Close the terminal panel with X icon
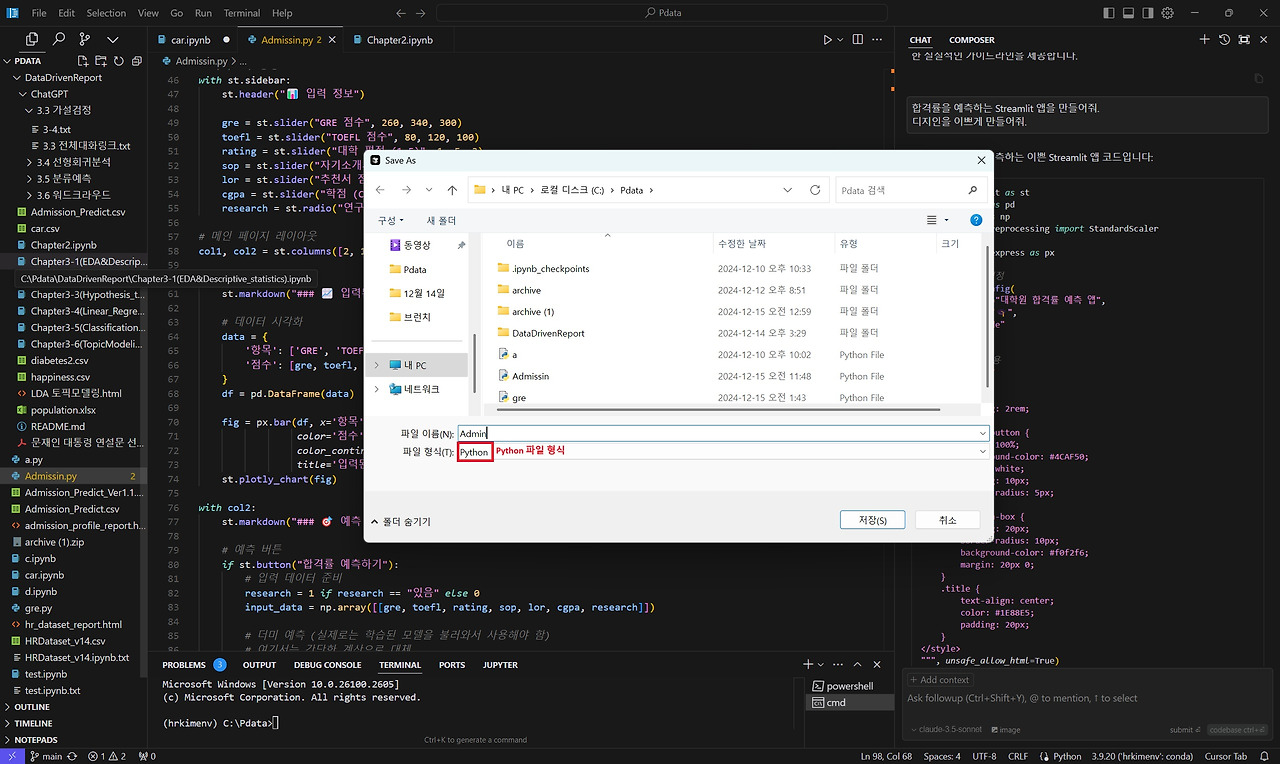1280x764 pixels. pos(878,665)
